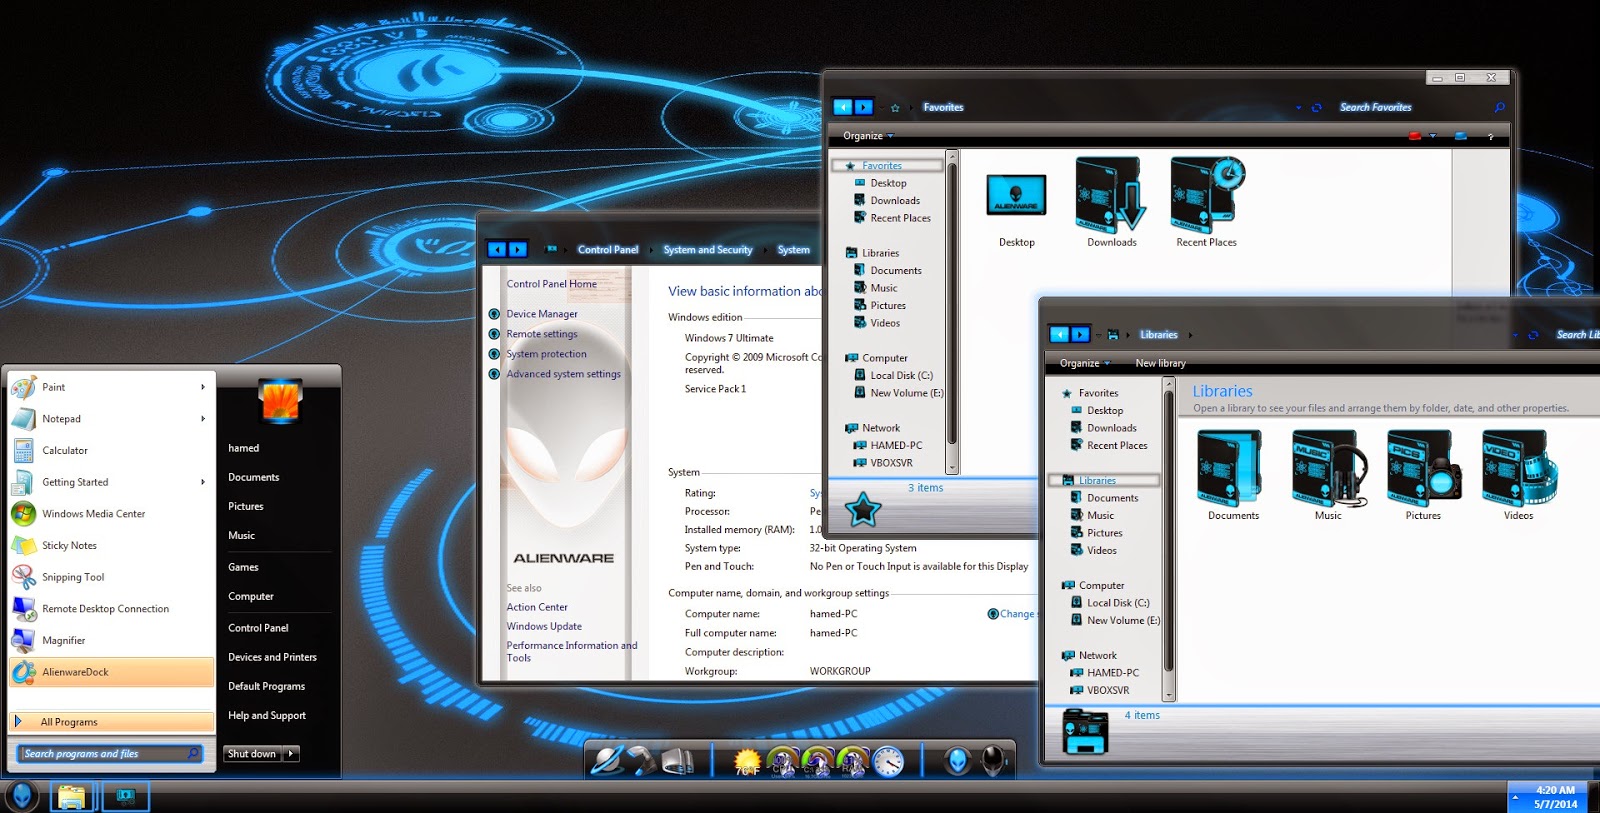Open Windows Explorer from the taskbar

[71, 797]
